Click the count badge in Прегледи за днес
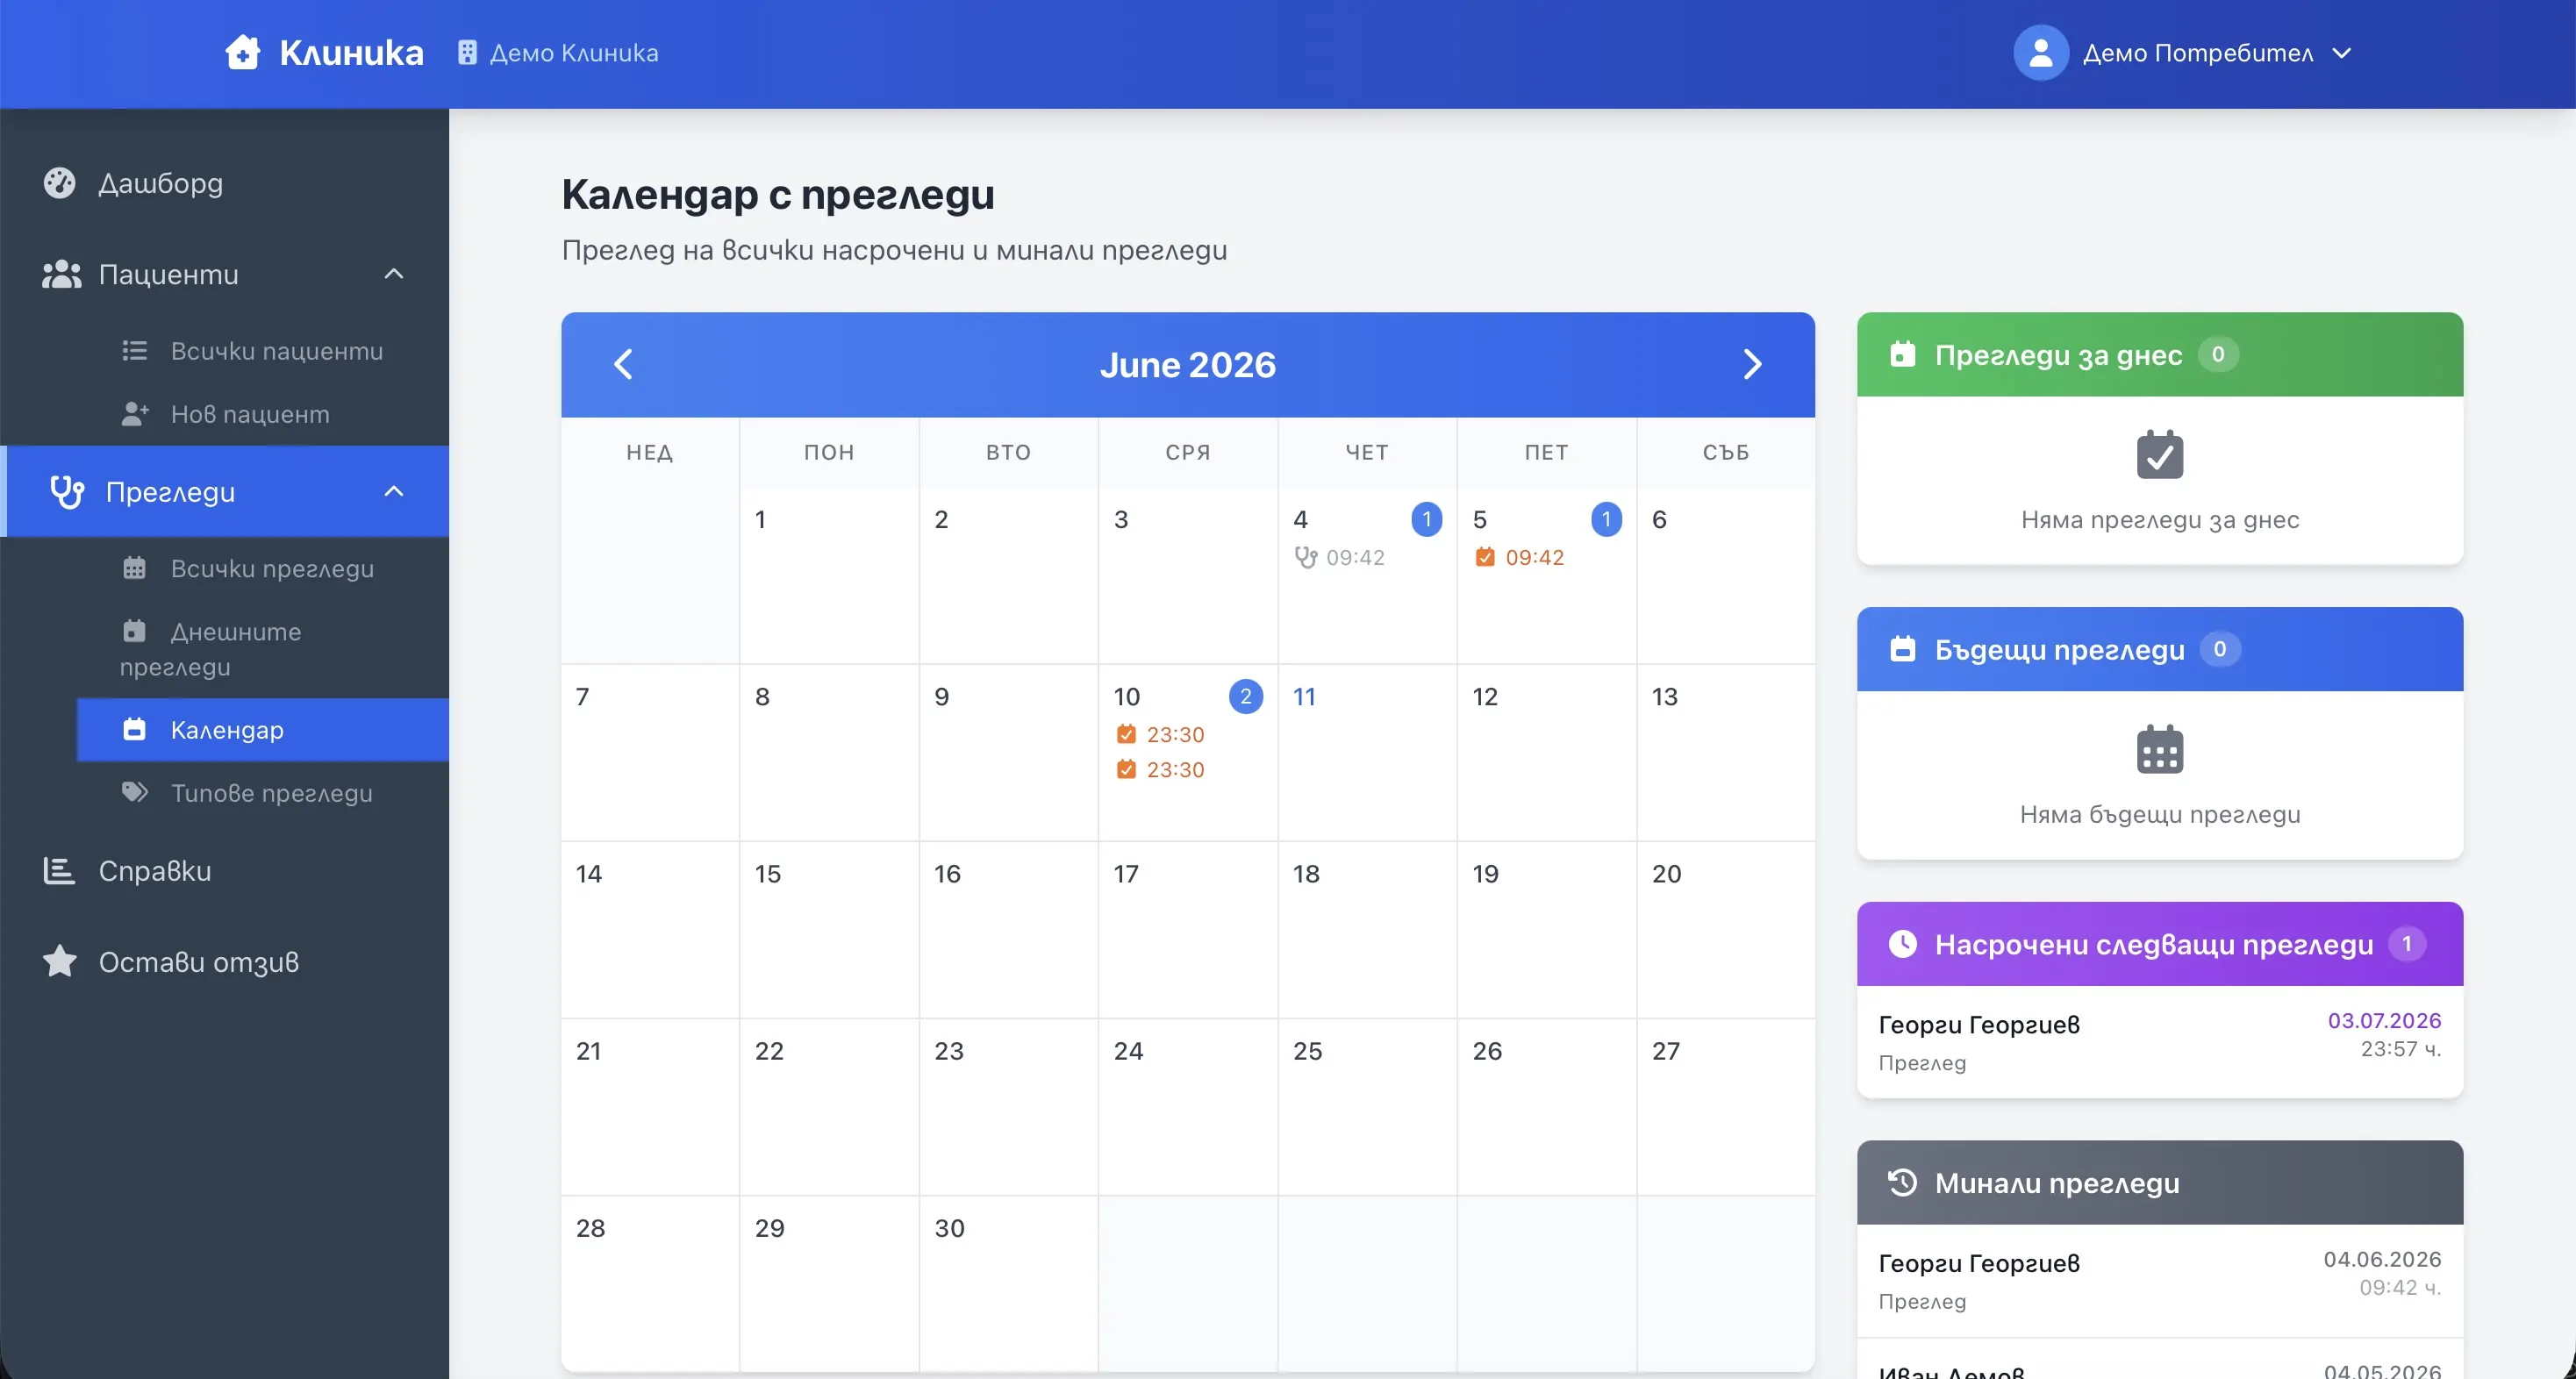Screen dimensions: 2576x1379 tap(2217, 354)
